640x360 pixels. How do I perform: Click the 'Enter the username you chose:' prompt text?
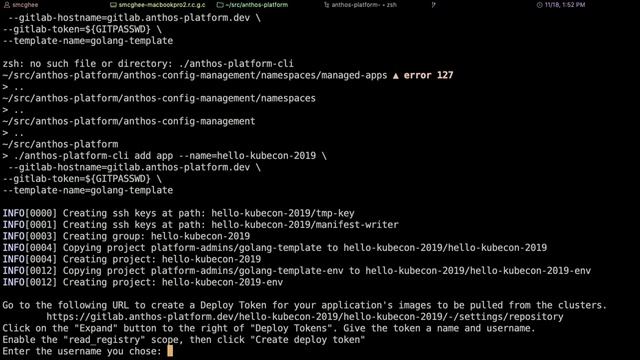coord(82,351)
